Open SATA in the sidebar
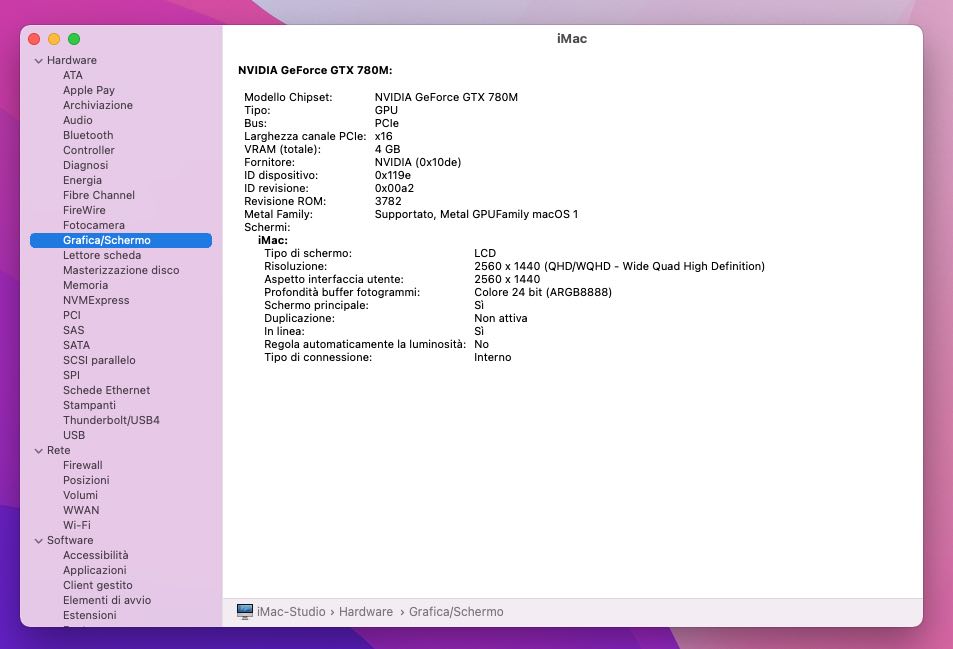Image resolution: width=953 pixels, height=649 pixels. coord(76,345)
